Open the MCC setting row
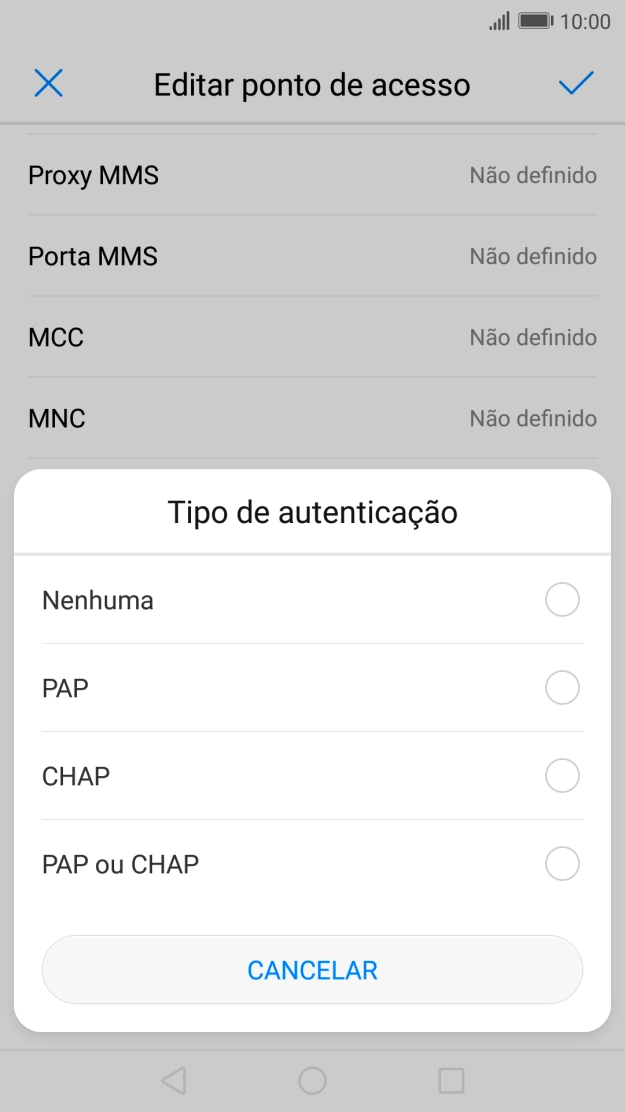The height and width of the screenshot is (1112, 625). [312, 338]
